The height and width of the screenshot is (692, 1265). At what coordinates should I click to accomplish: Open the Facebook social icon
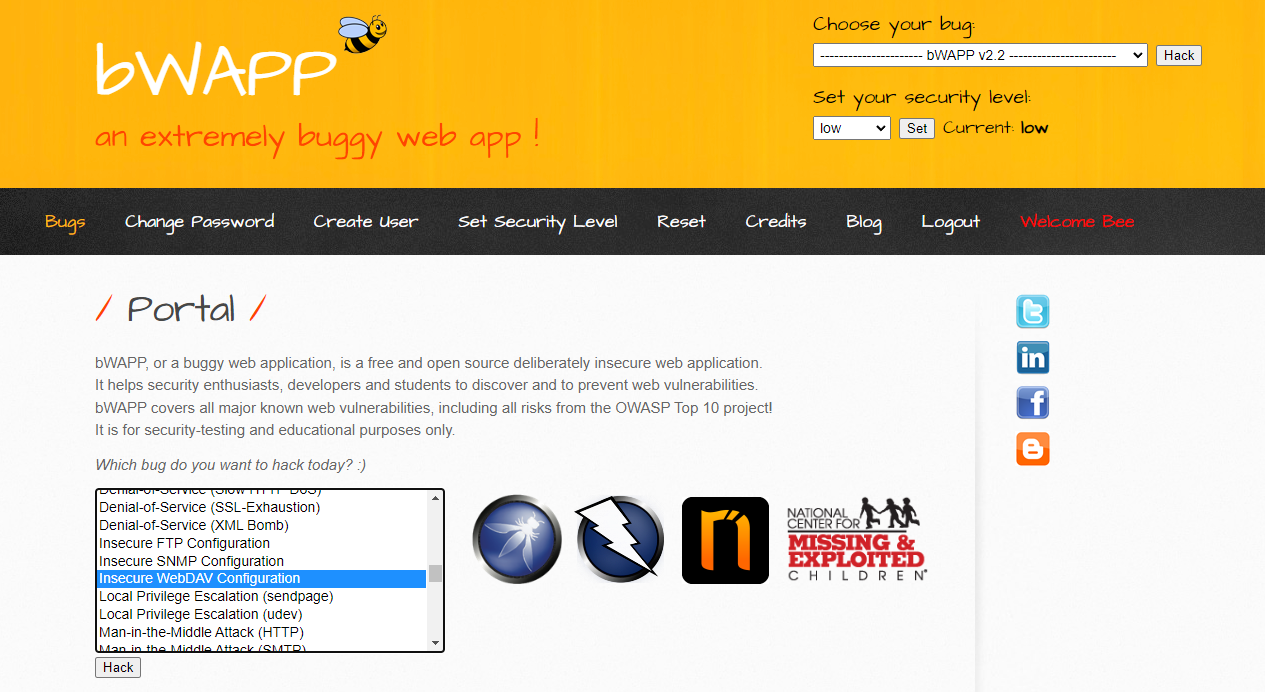pos(1033,403)
